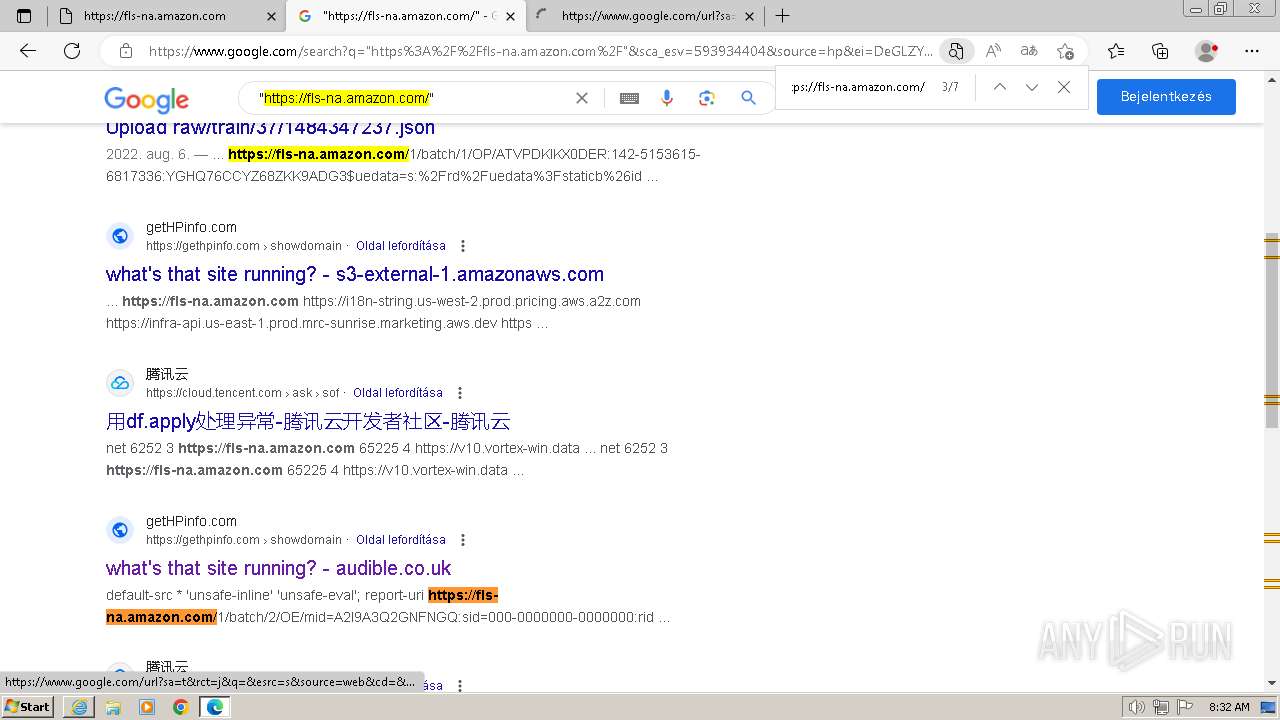Close the find on page bar
This screenshot has height=720, width=1280.
(x=1064, y=87)
